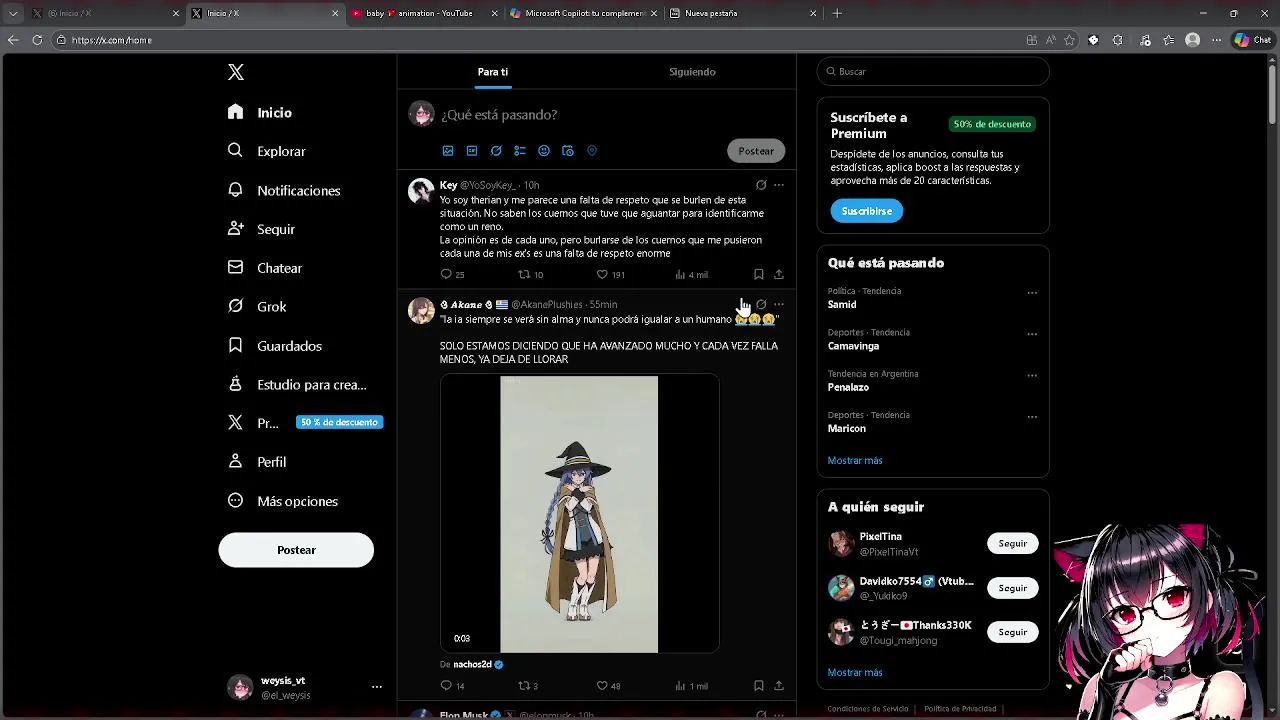Switch to Nueva pestaña browser tab
The height and width of the screenshot is (720, 1280).
pos(742,13)
